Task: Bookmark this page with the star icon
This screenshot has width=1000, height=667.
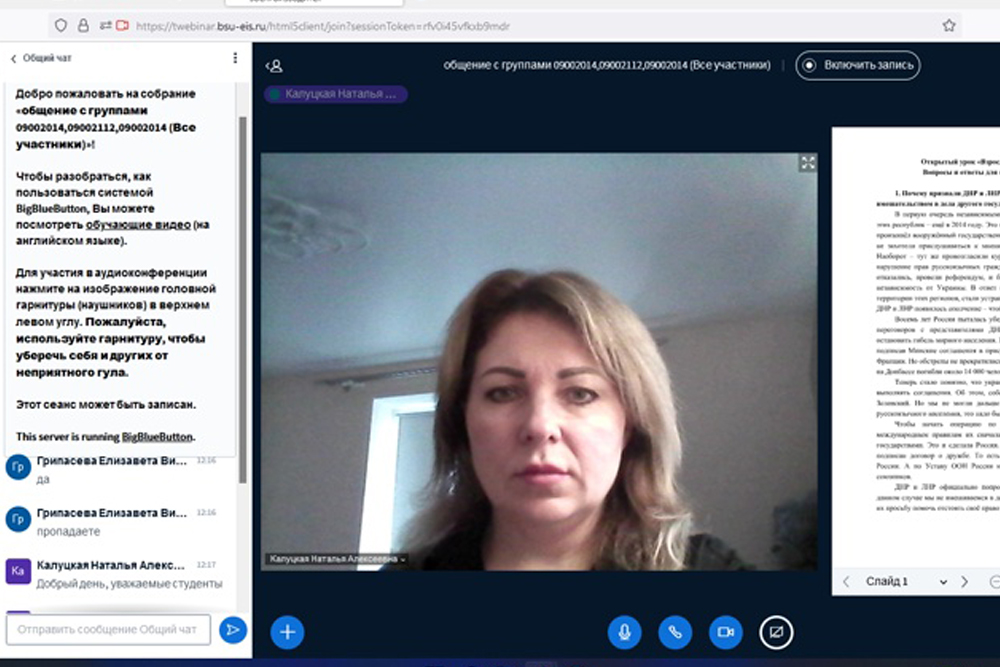Action: 949,26
